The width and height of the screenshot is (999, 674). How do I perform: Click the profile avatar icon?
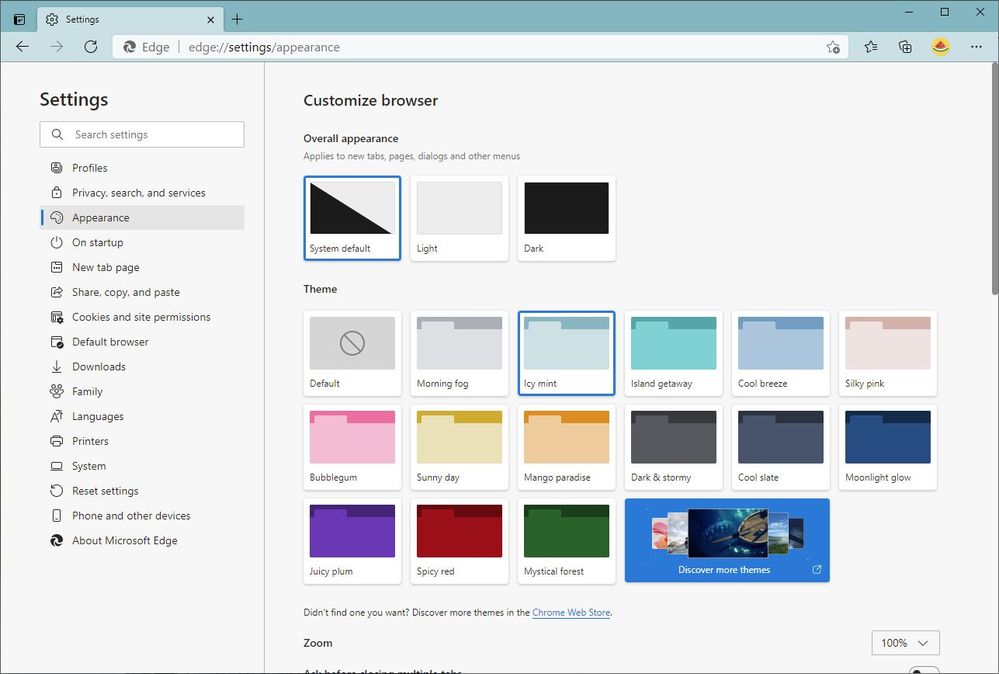click(940, 47)
